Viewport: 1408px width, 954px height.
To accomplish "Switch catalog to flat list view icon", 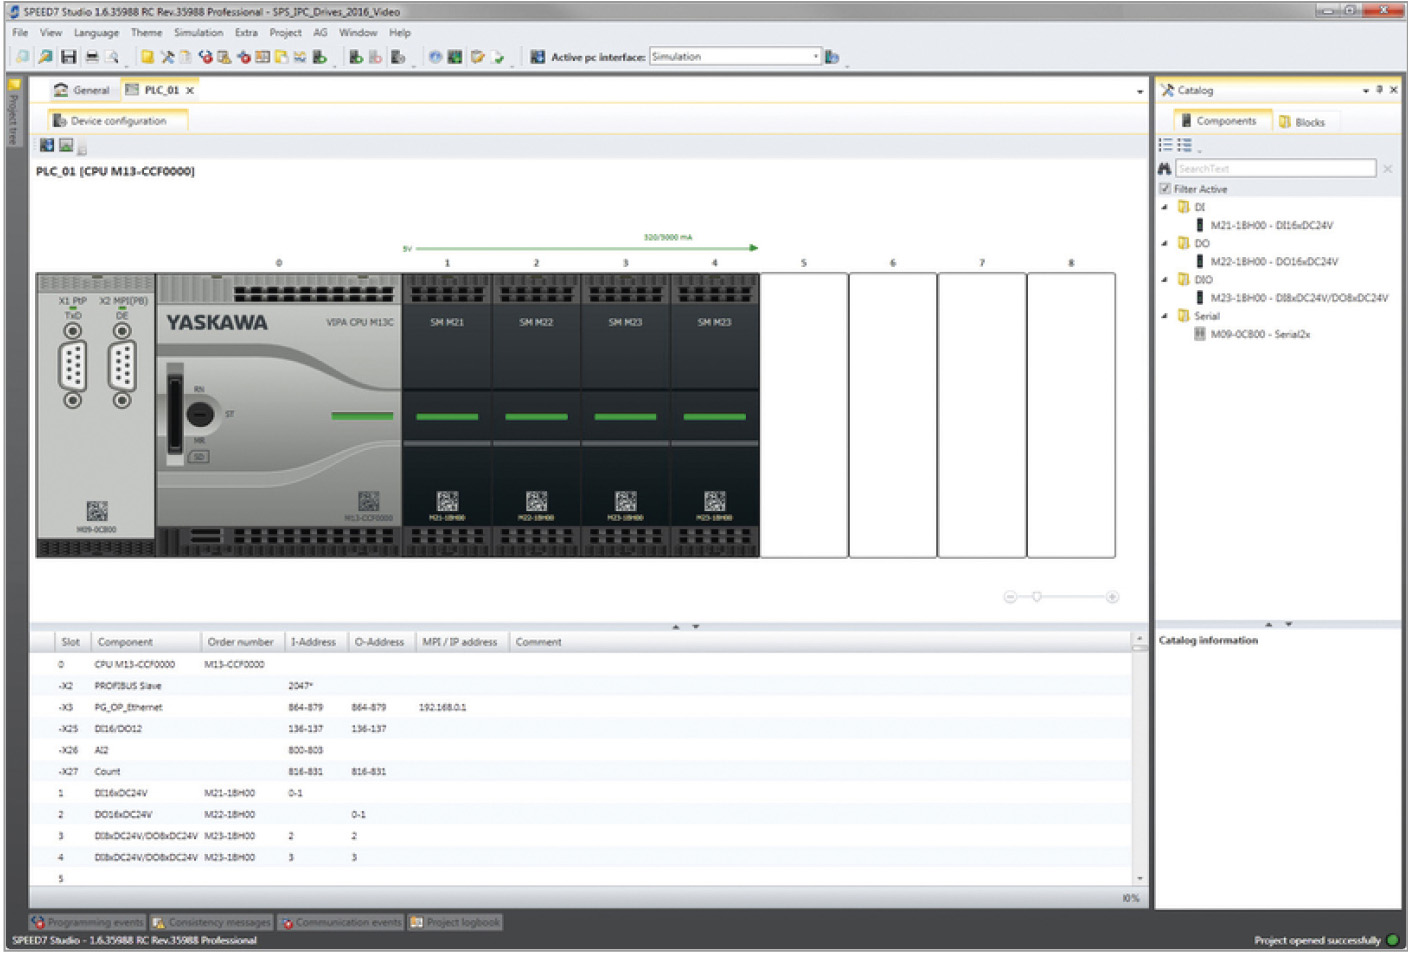I will coord(1166,146).
